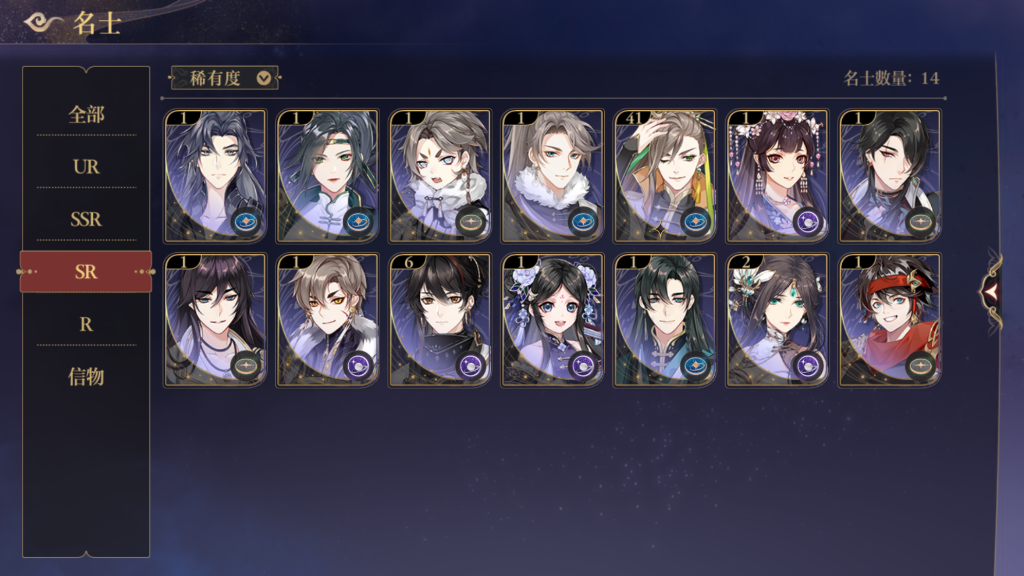This screenshot has width=1024, height=576.
Task: Click the cloud swirl back icon
Action: click(x=43, y=23)
